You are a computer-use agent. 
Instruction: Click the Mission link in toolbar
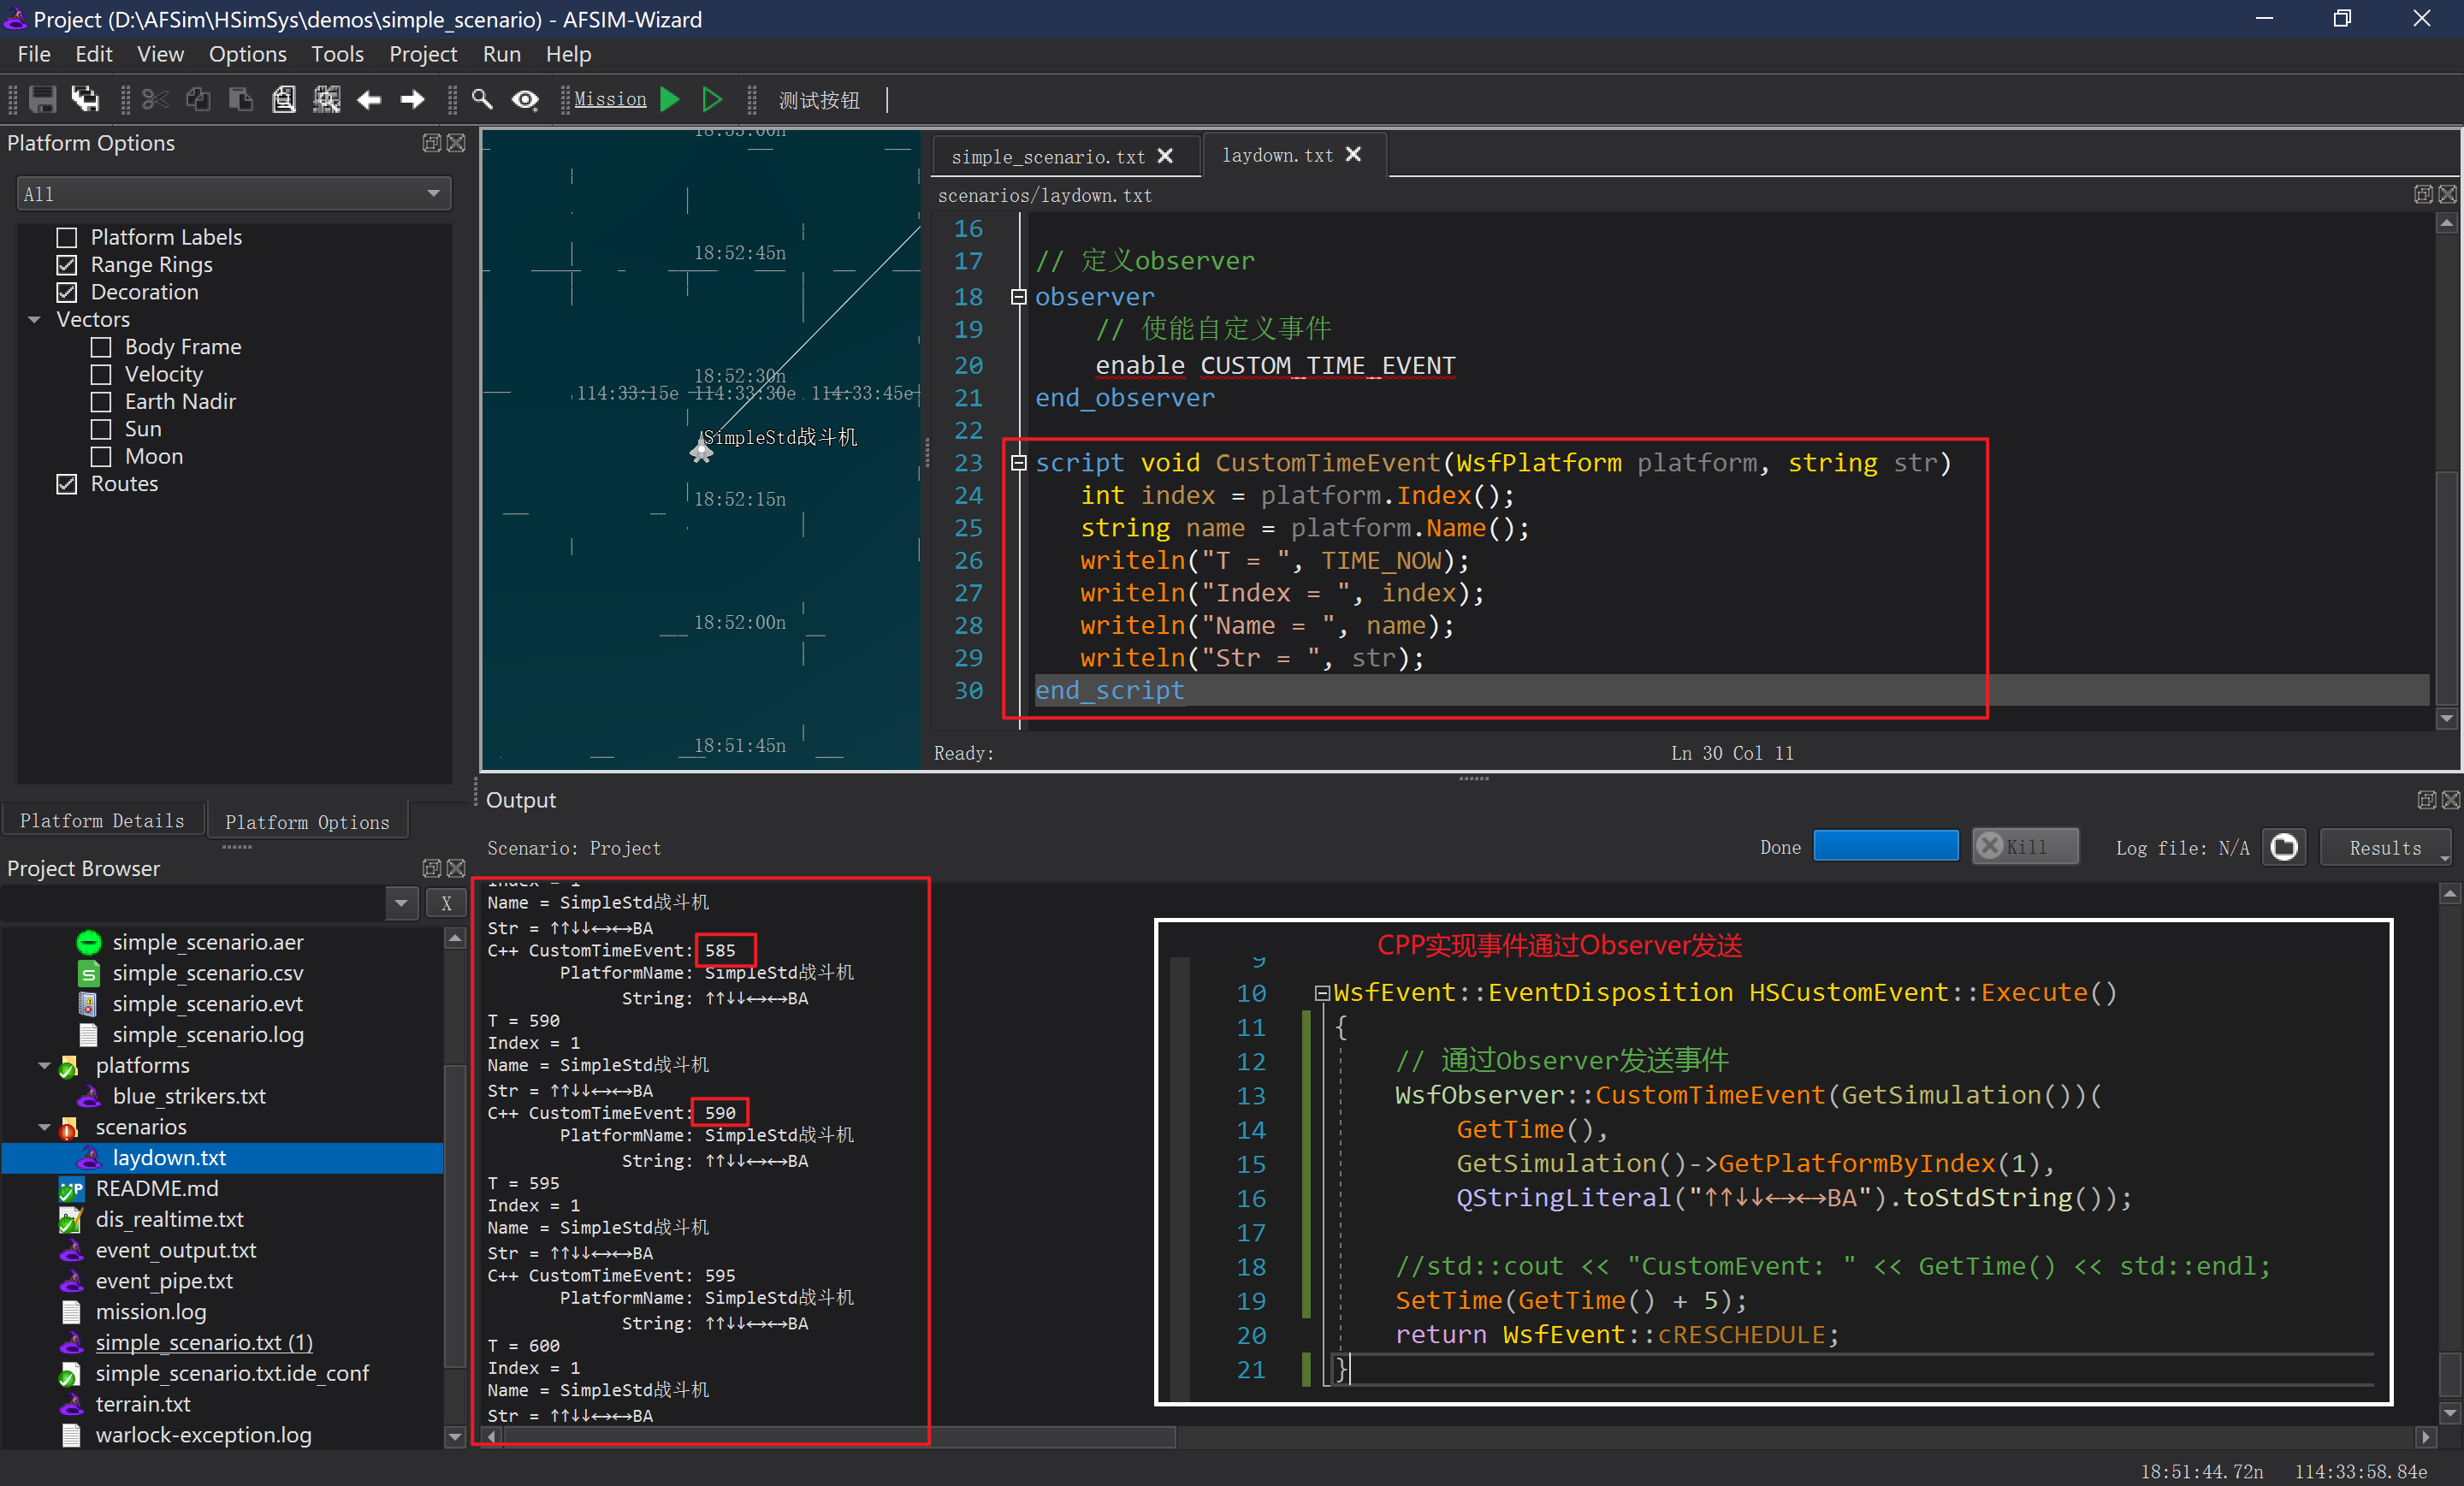pyautogui.click(x=609, y=99)
